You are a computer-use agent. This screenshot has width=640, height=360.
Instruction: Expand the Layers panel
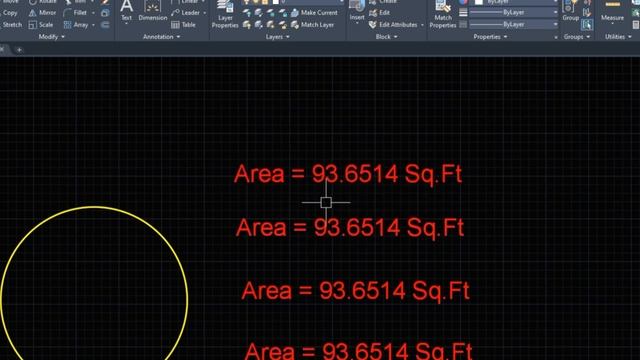278,37
